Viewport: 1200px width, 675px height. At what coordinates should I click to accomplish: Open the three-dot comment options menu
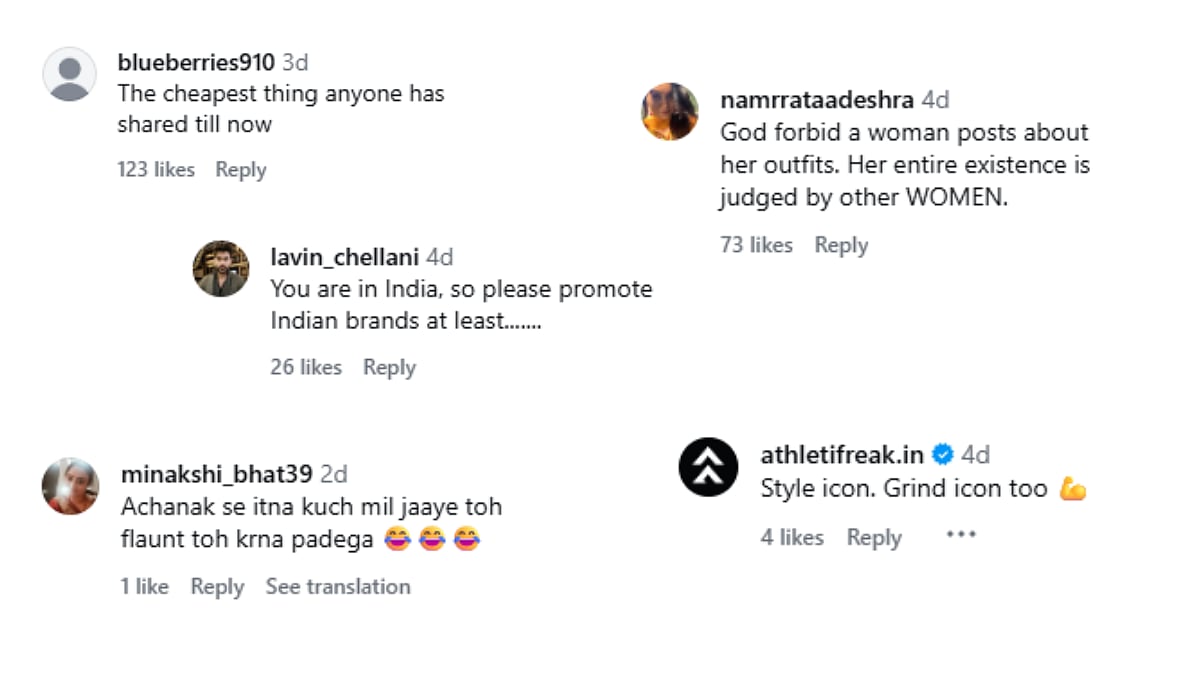click(960, 535)
